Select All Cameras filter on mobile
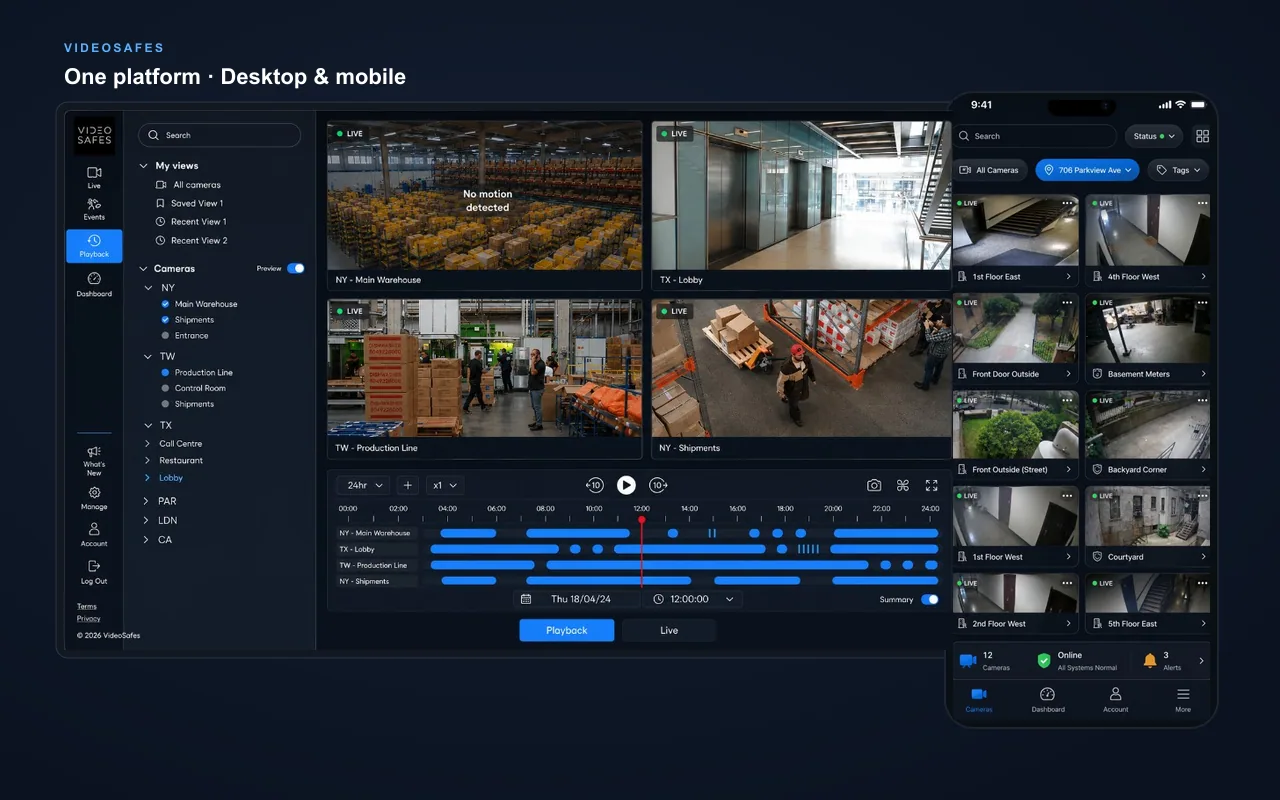 [989, 170]
